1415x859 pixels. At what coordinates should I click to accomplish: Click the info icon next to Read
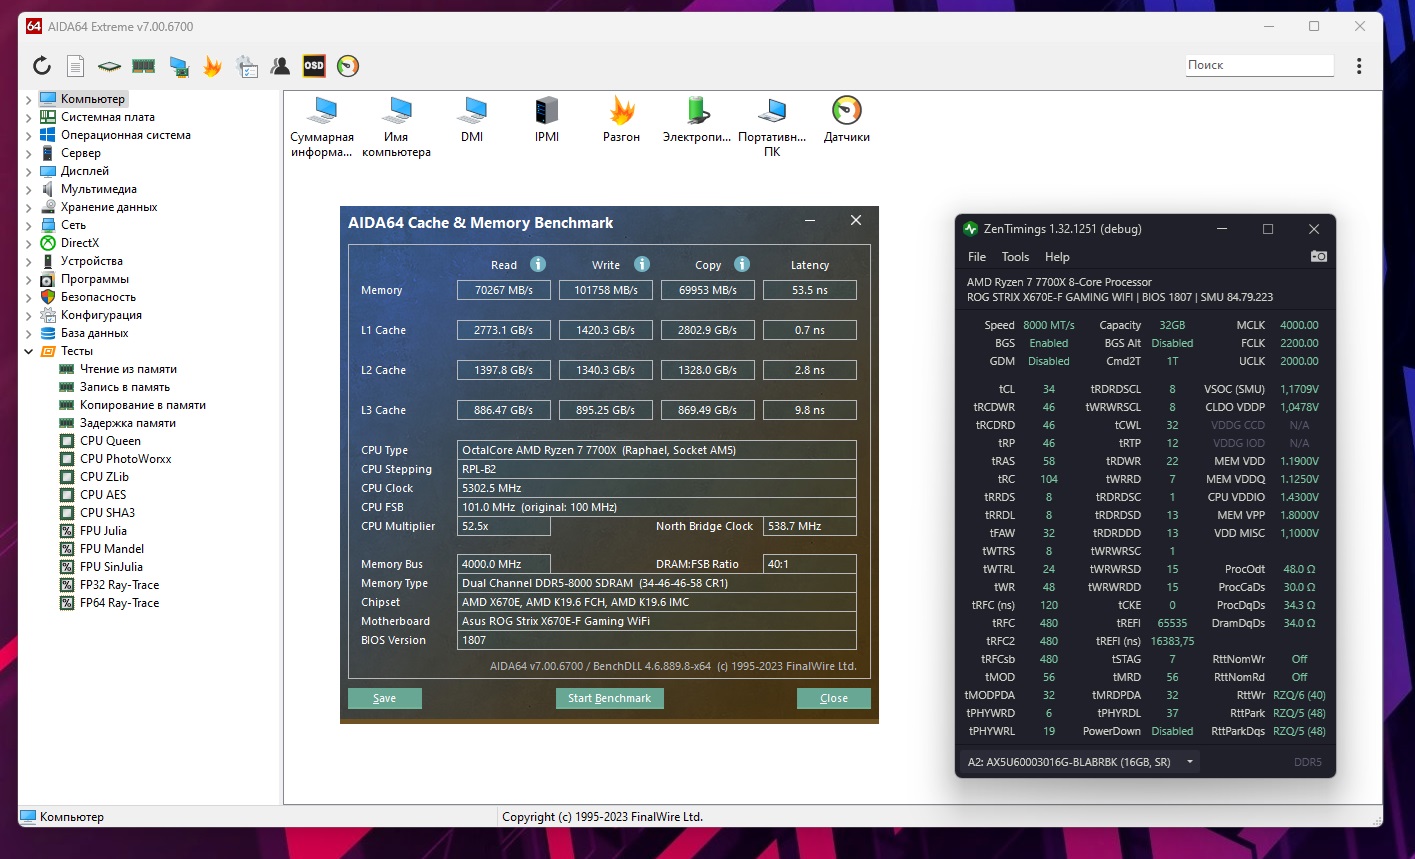(x=538, y=265)
